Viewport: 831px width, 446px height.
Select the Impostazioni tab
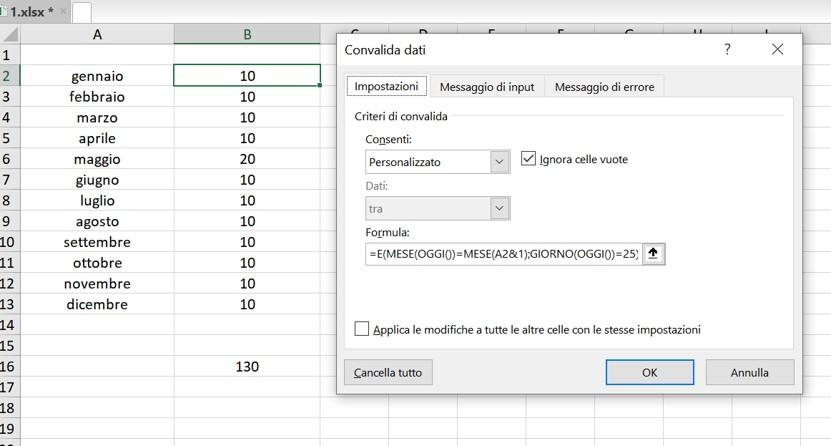pyautogui.click(x=387, y=87)
